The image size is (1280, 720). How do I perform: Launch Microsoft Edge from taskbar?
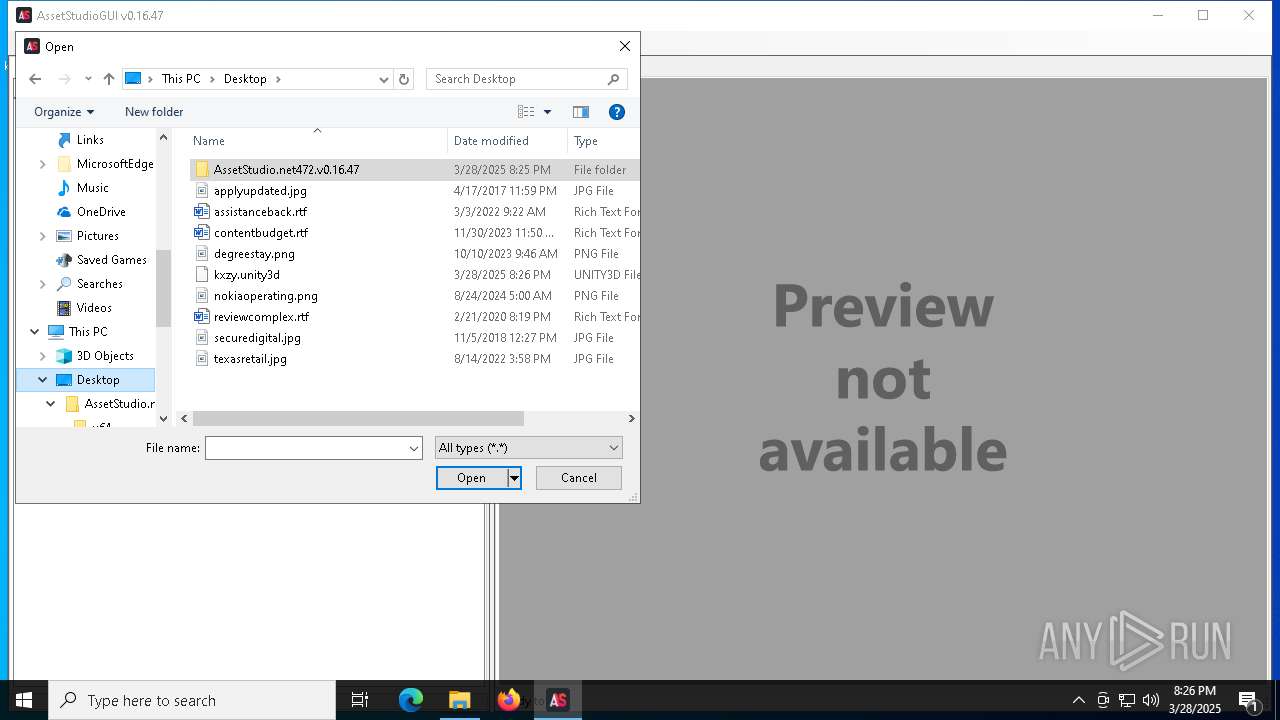coord(411,700)
